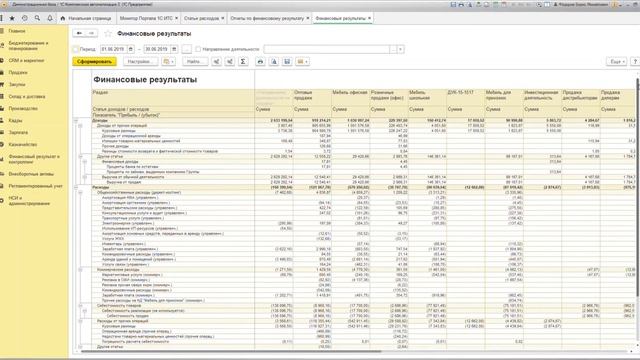The width and height of the screenshot is (640, 360).
Task: Switch to the Начальная страница tab
Action: 86,18
